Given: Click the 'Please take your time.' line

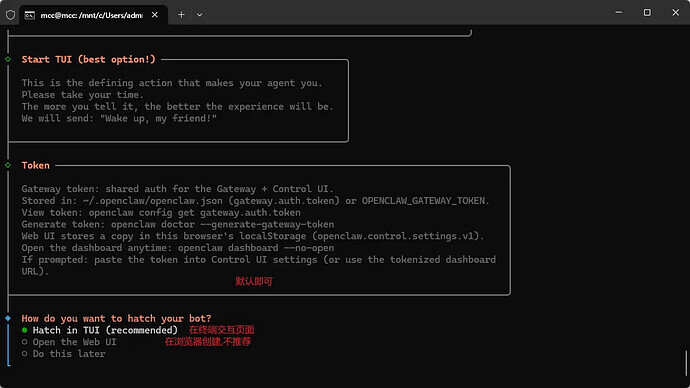Looking at the screenshot, I should (83, 95).
